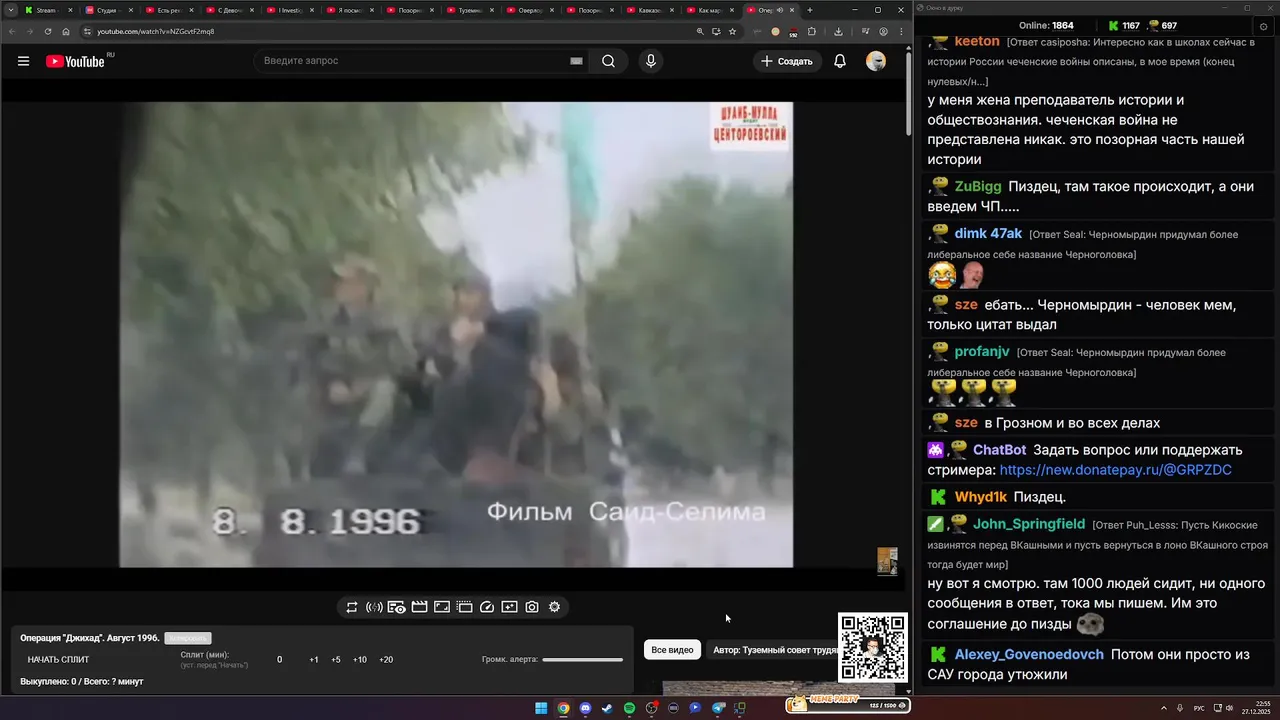
Task: Open the browser extensions puzzle icon
Action: pyautogui.click(x=812, y=31)
